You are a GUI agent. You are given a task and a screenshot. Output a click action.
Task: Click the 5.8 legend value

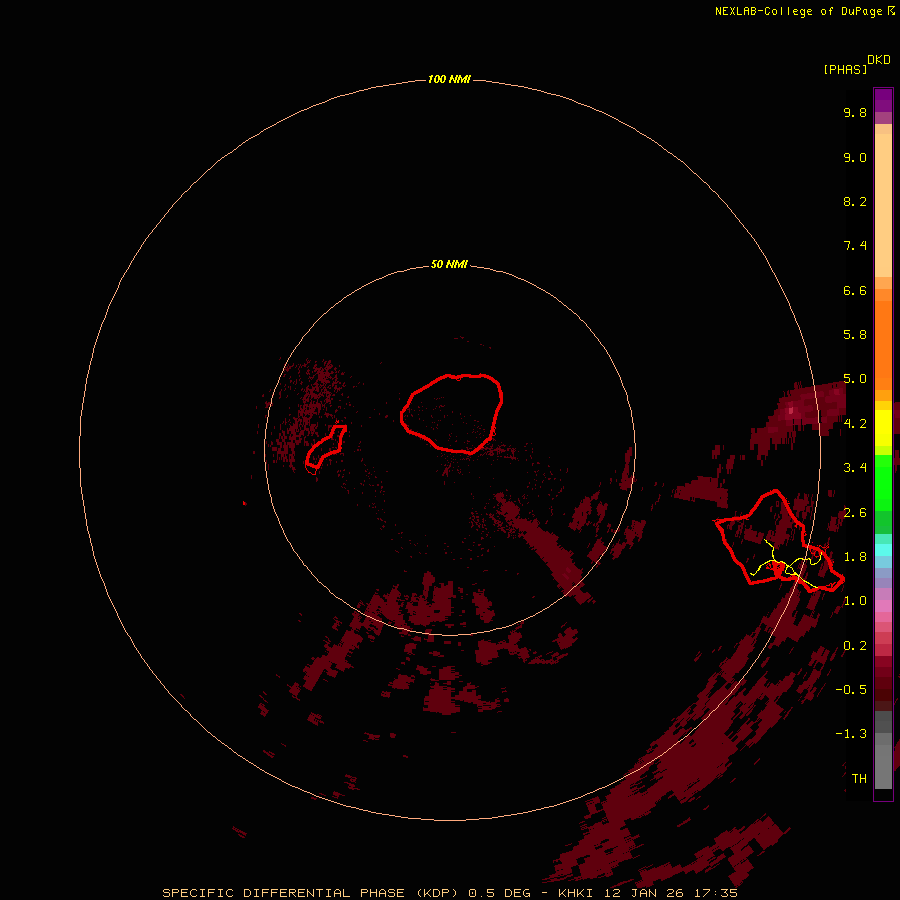855,335
